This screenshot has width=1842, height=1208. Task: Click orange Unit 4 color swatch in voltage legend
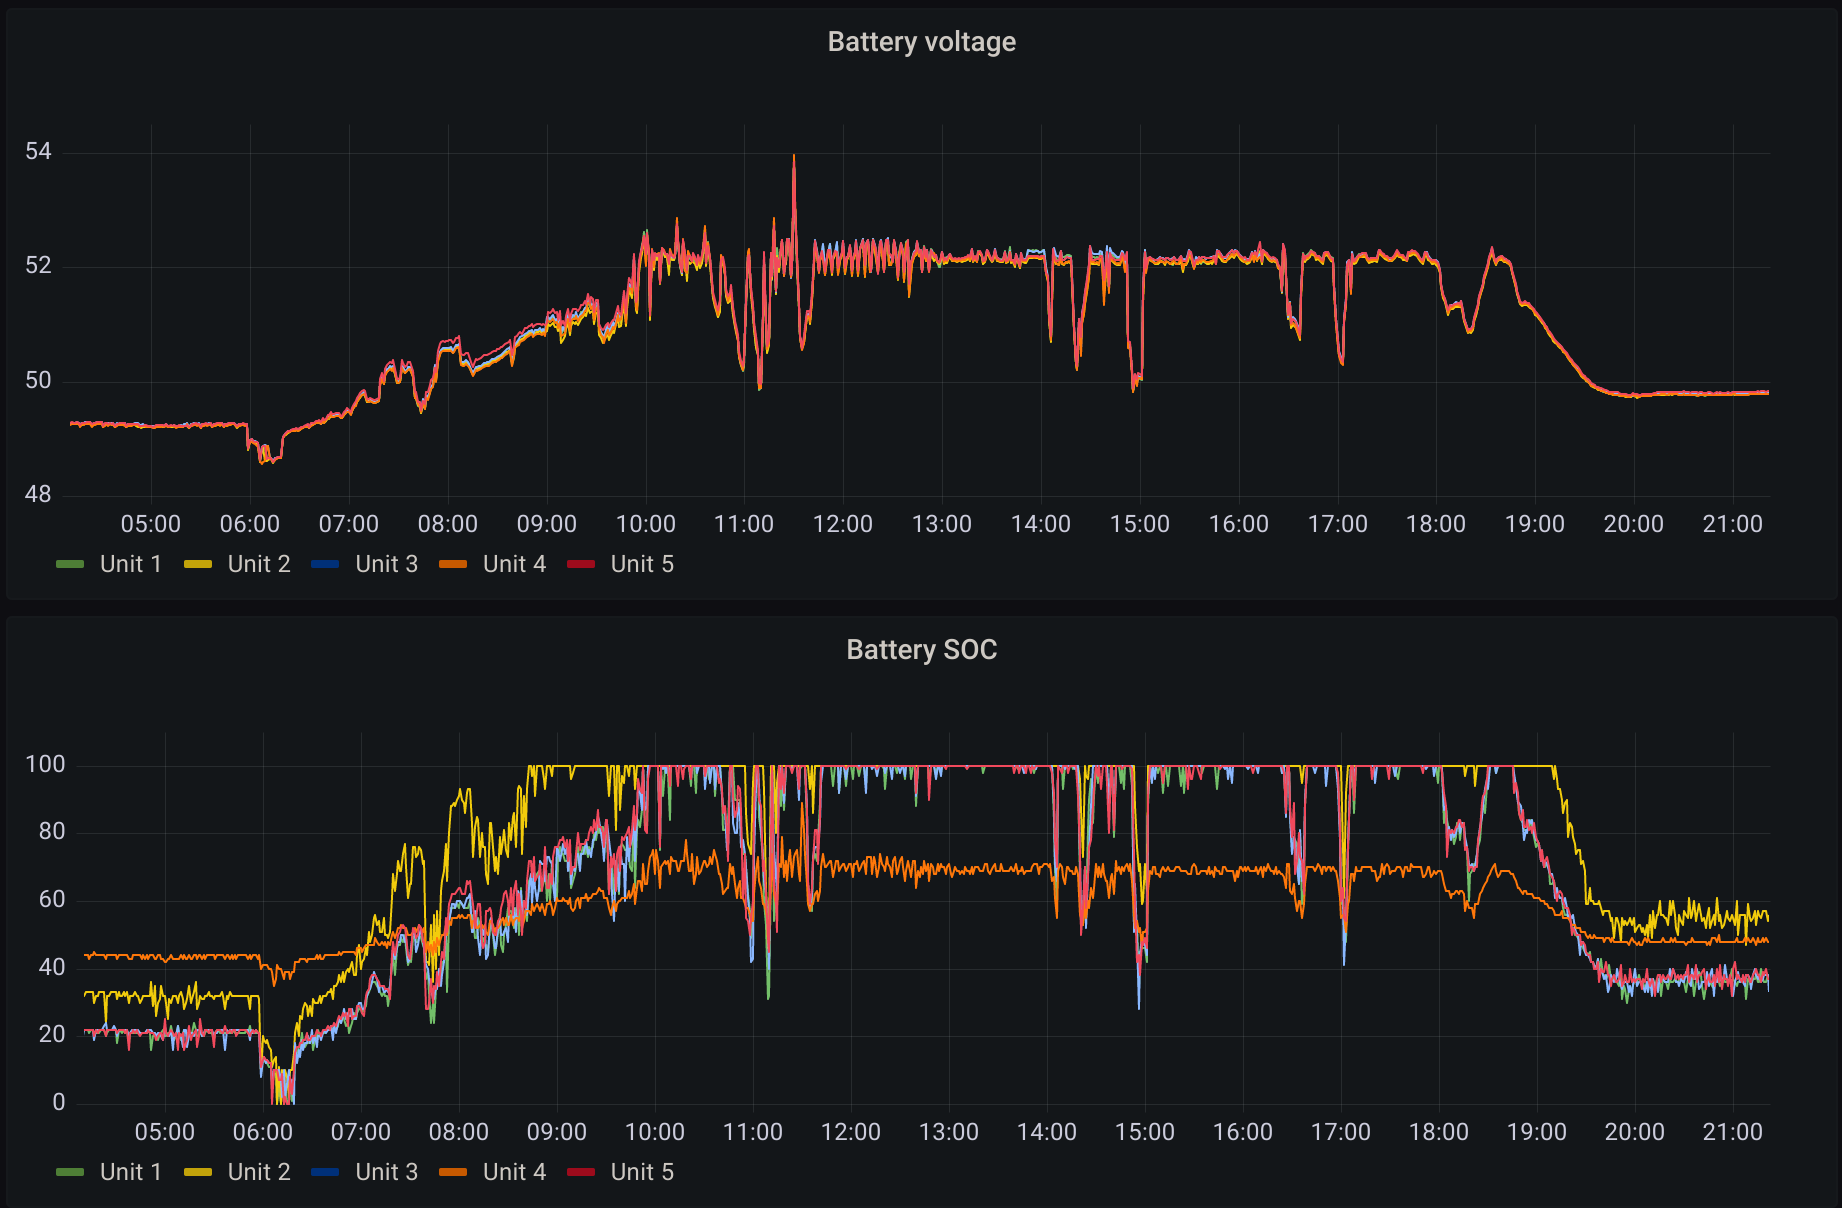pos(453,565)
